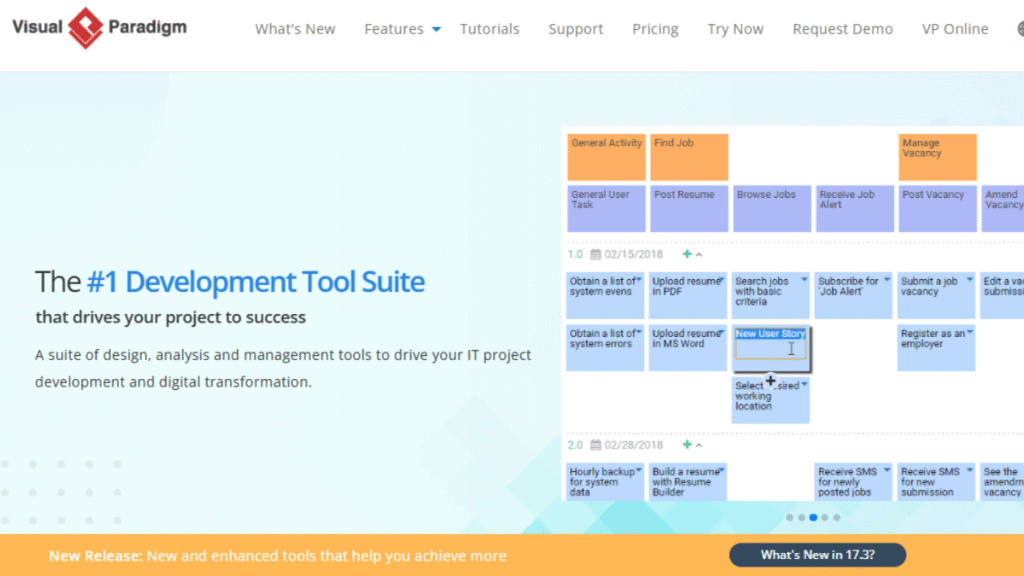This screenshot has height=576, width=1024.
Task: Select the Tutorials navigation item
Action: [x=490, y=29]
